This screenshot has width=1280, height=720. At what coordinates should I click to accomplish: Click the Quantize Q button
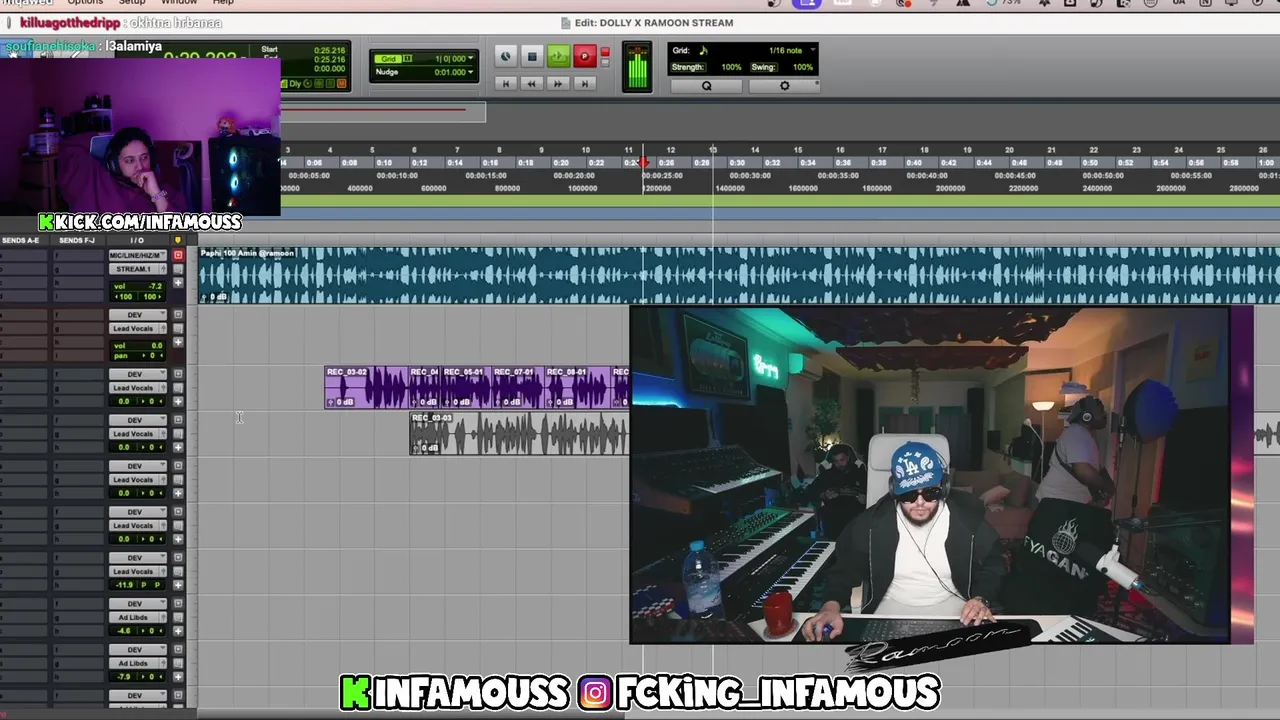pyautogui.click(x=706, y=86)
